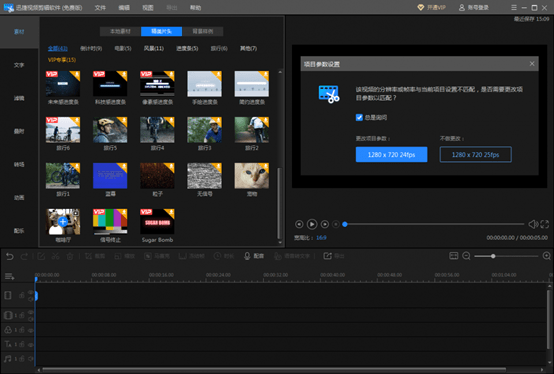Mute using the preview speaker icon
Screen dimensions: 554x374
tap(533, 224)
